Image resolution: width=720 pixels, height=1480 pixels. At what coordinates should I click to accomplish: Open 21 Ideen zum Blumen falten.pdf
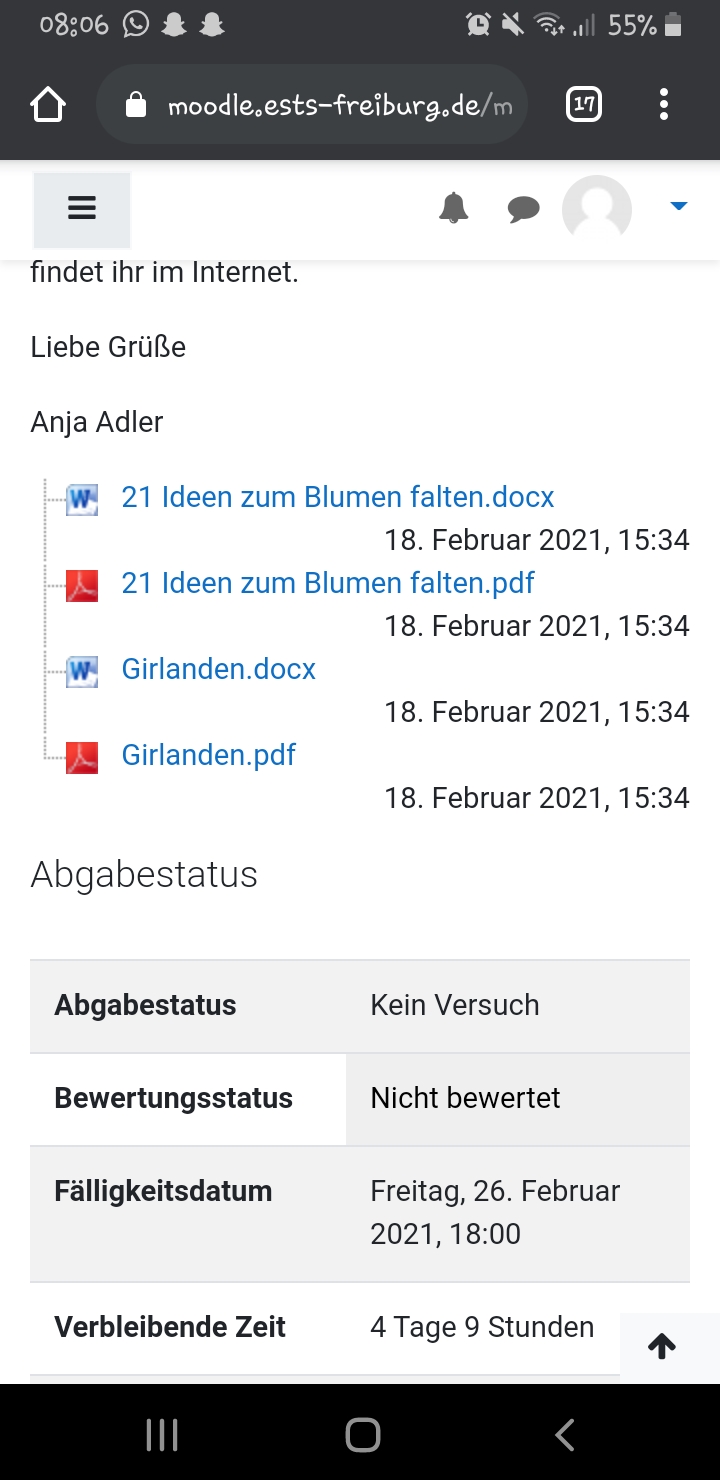pyautogui.click(x=328, y=583)
